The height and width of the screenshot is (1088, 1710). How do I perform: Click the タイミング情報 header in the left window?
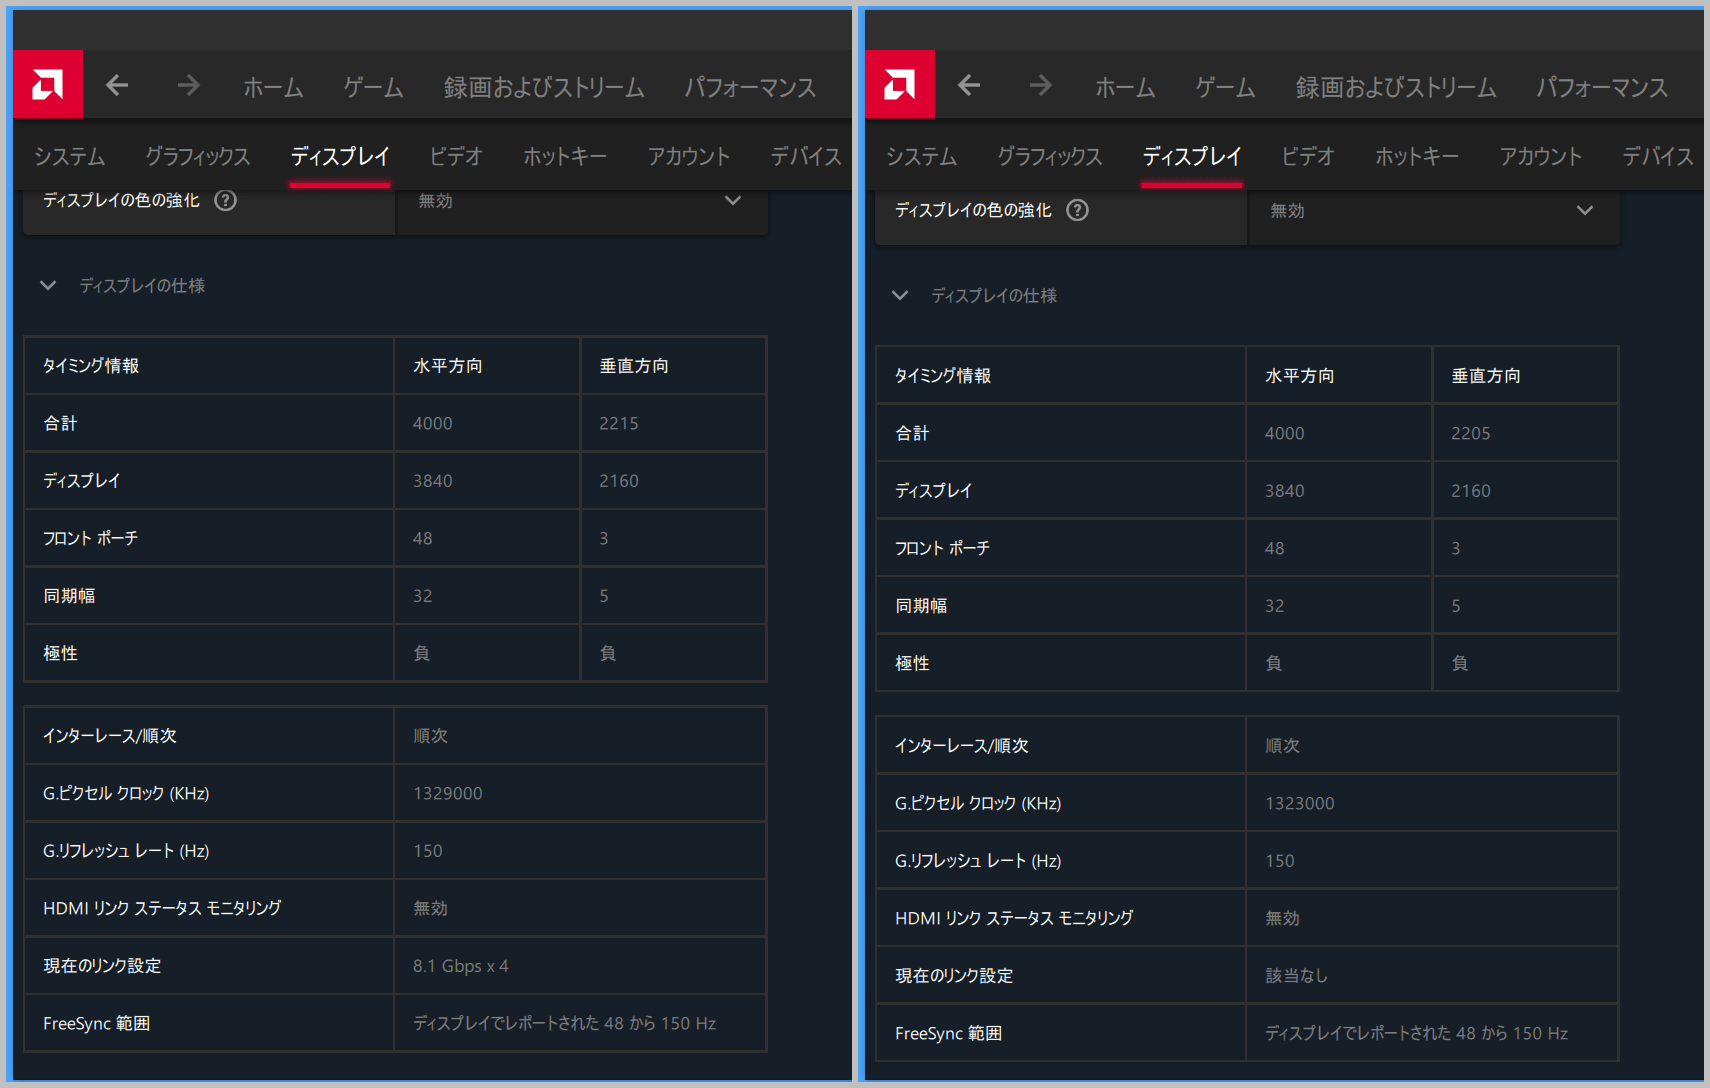pyautogui.click(x=91, y=366)
